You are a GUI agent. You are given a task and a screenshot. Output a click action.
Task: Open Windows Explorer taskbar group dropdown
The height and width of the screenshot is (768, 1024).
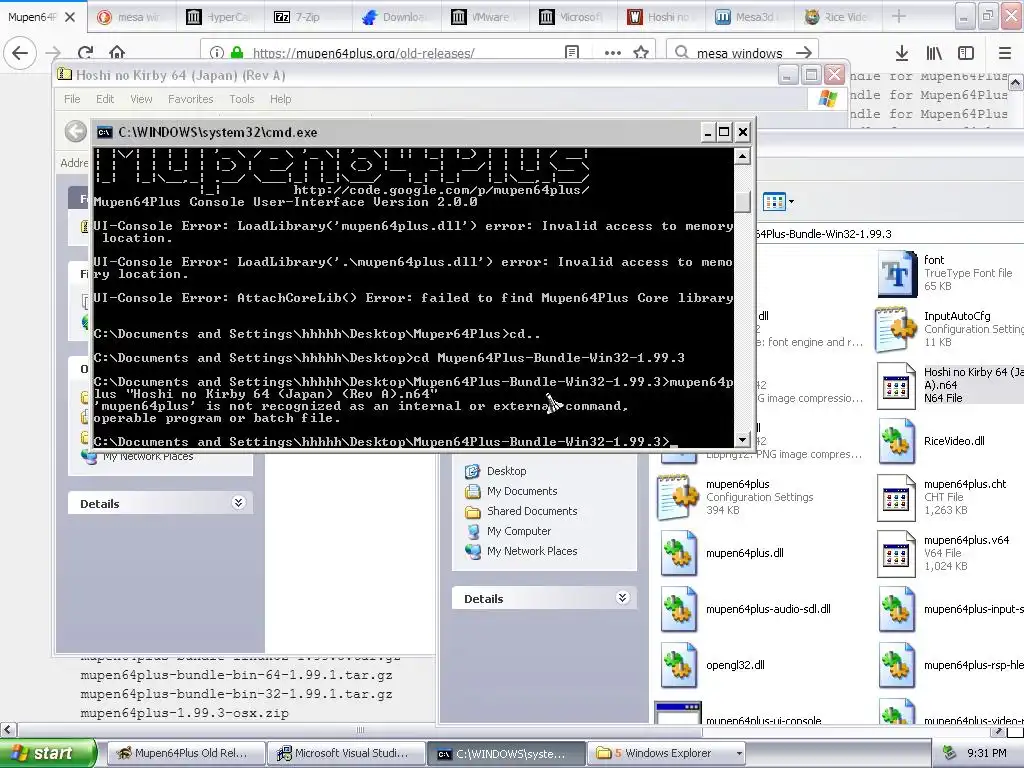click(x=739, y=753)
